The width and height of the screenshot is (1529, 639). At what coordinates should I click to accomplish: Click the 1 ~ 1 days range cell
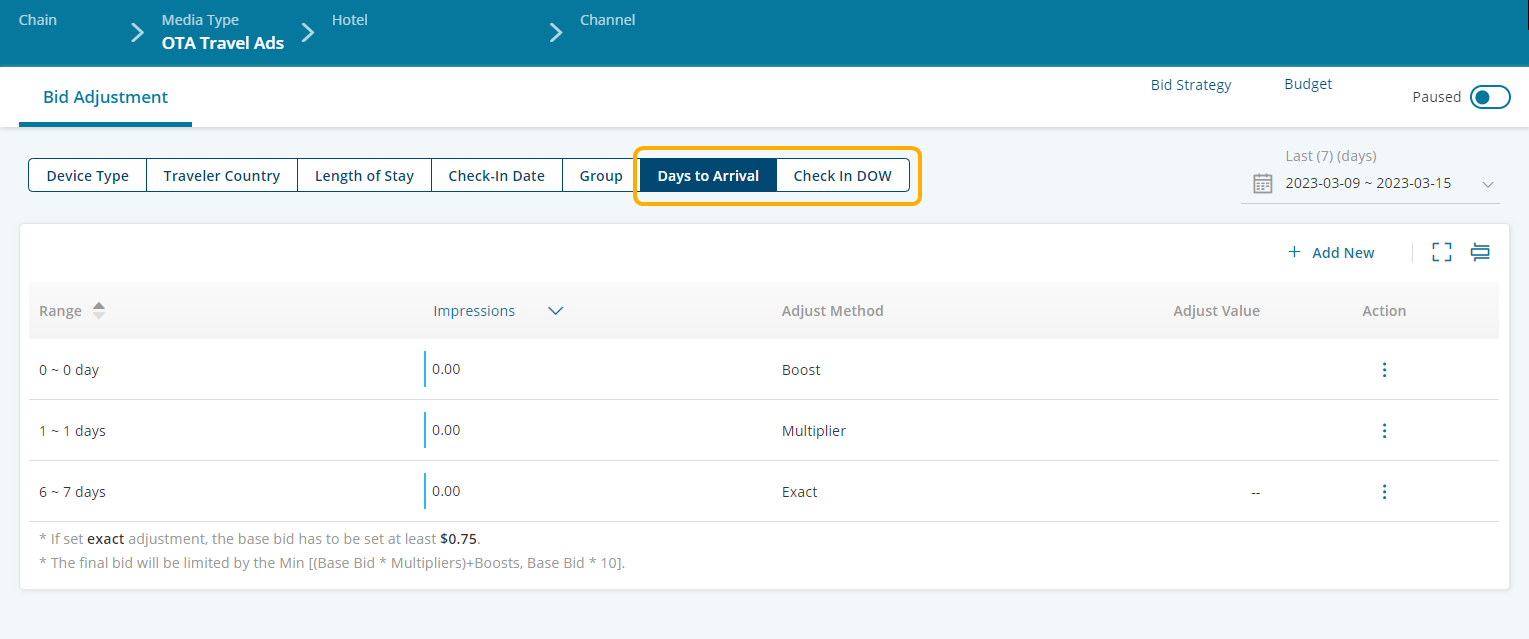[x=73, y=431]
